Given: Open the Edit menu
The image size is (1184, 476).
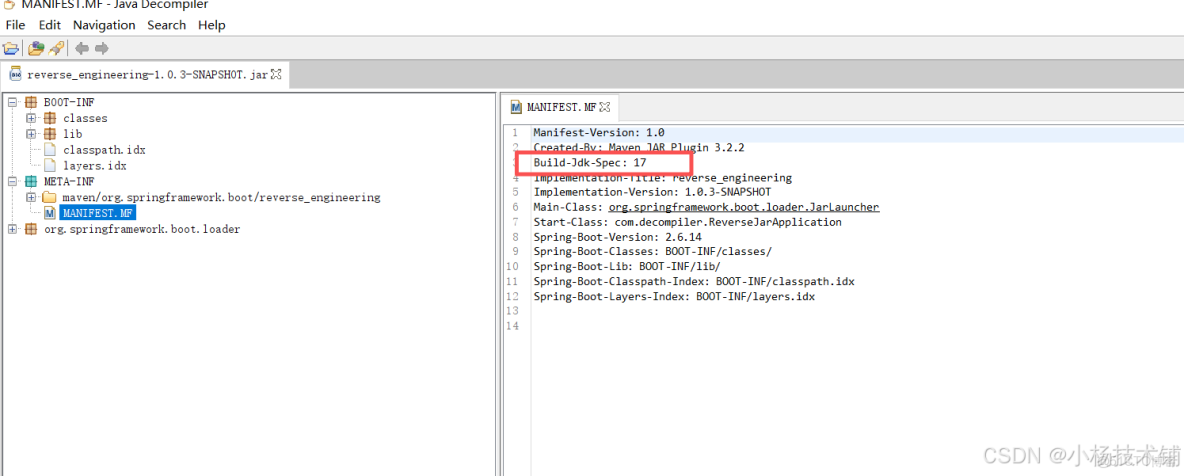Looking at the screenshot, I should pyautogui.click(x=50, y=25).
